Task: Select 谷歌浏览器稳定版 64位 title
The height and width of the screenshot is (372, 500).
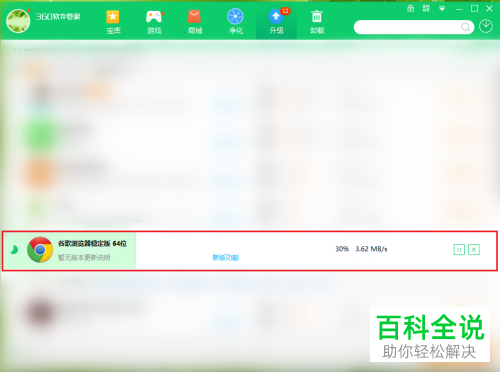Action: [92, 243]
